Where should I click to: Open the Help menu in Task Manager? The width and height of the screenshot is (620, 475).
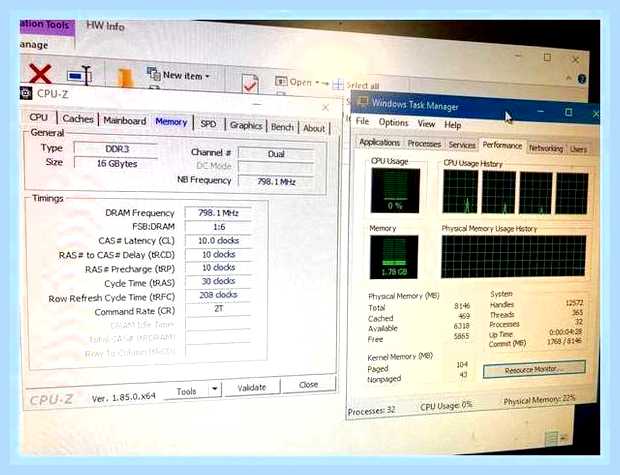[x=452, y=125]
